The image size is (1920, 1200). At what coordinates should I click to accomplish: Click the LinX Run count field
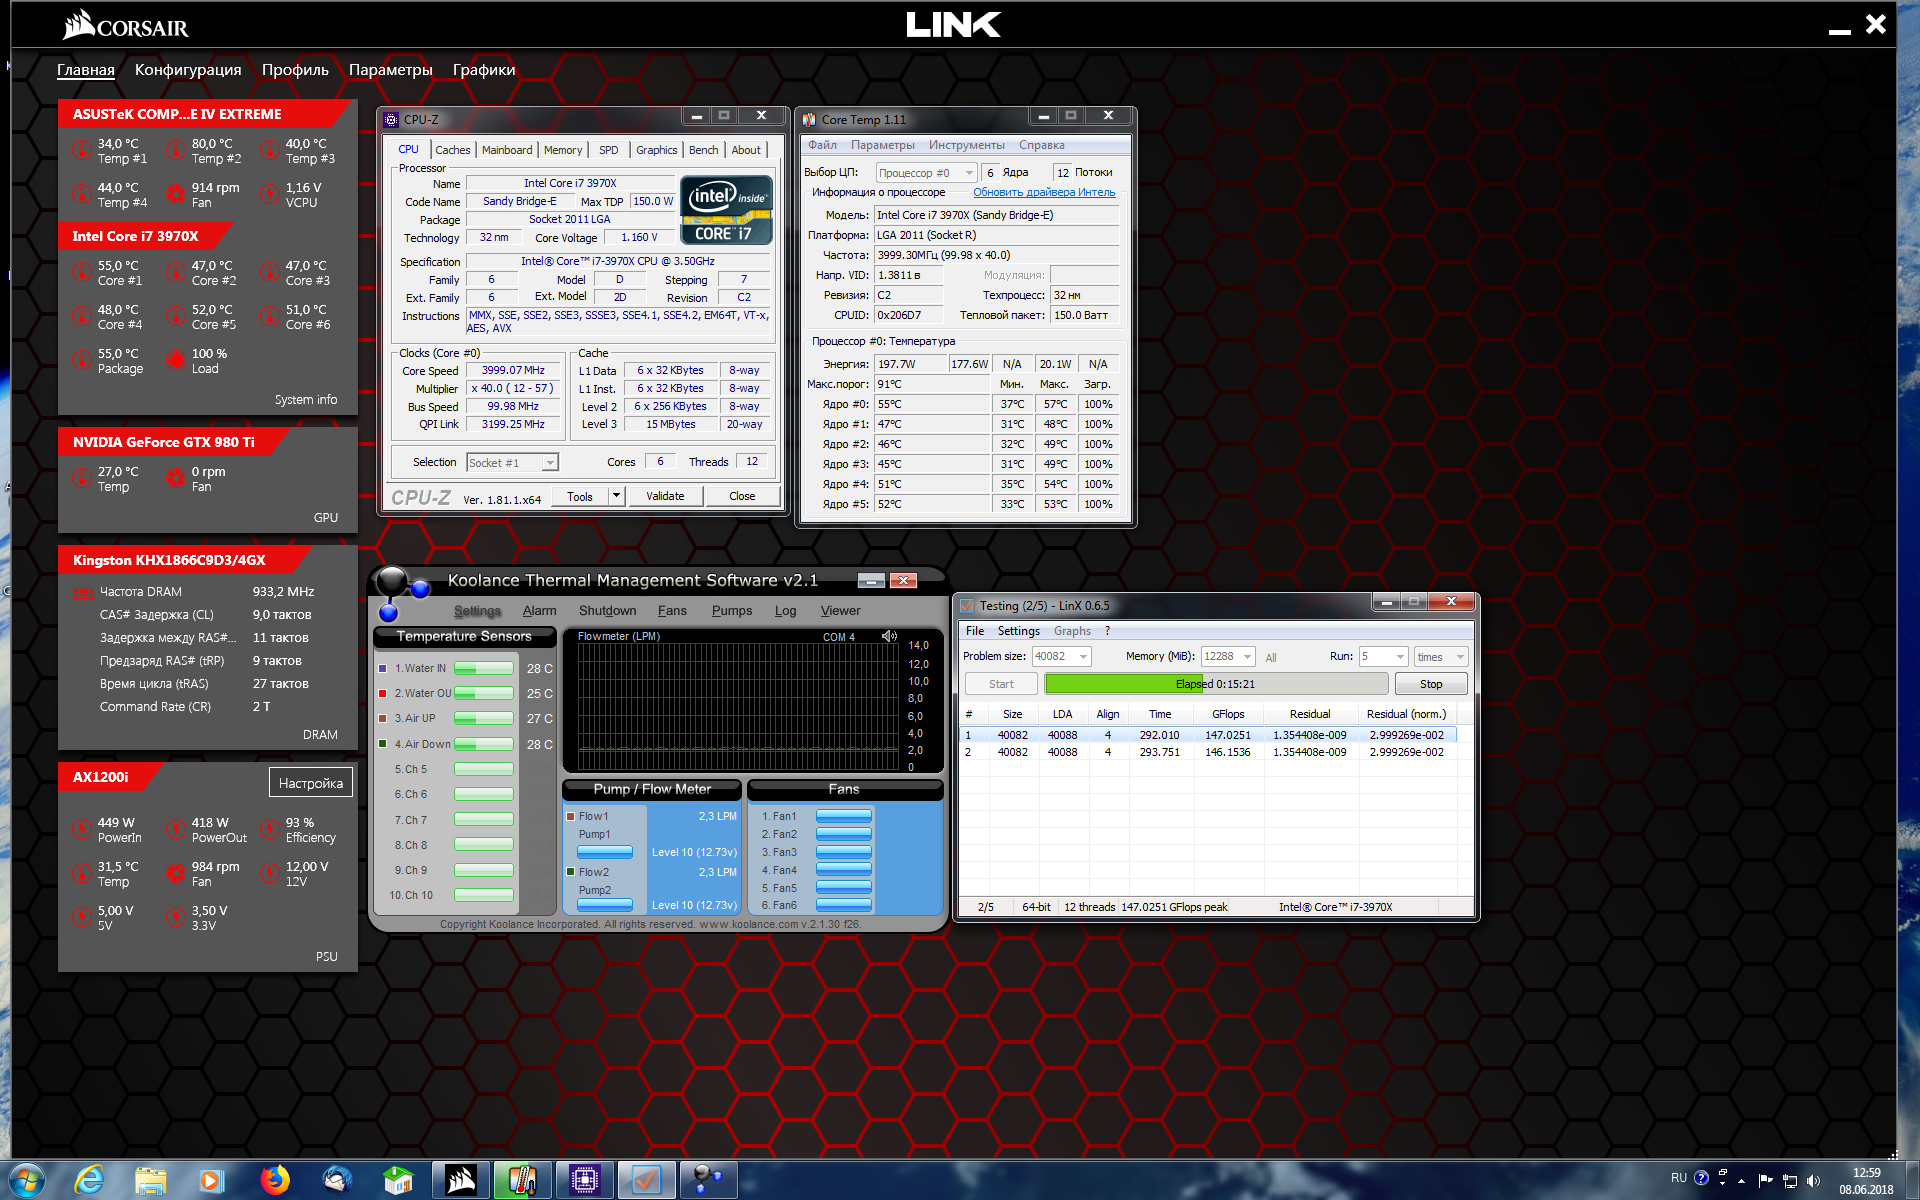[x=1376, y=657]
